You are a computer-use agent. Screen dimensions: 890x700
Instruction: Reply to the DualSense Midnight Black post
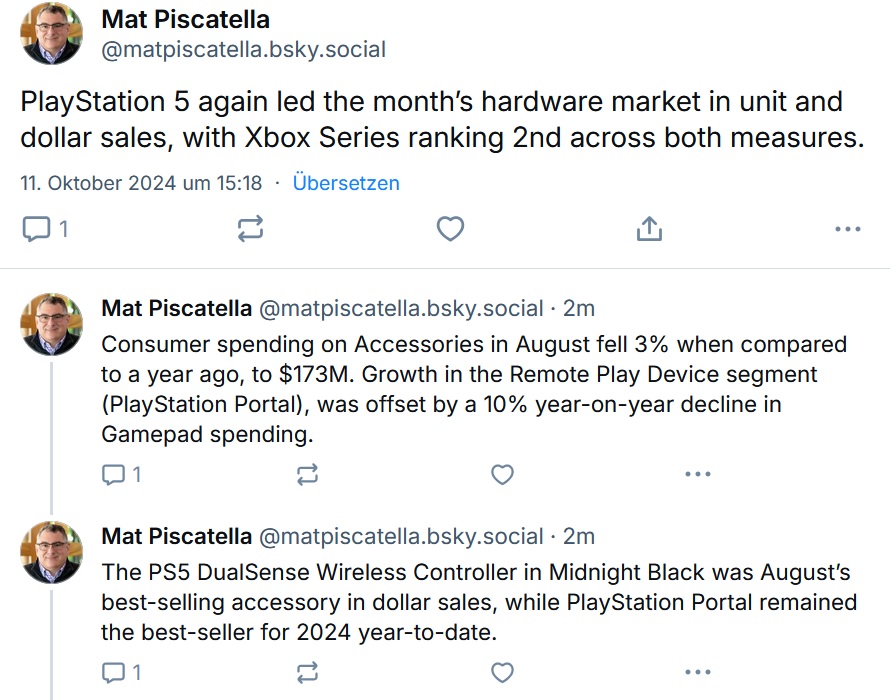(x=121, y=672)
